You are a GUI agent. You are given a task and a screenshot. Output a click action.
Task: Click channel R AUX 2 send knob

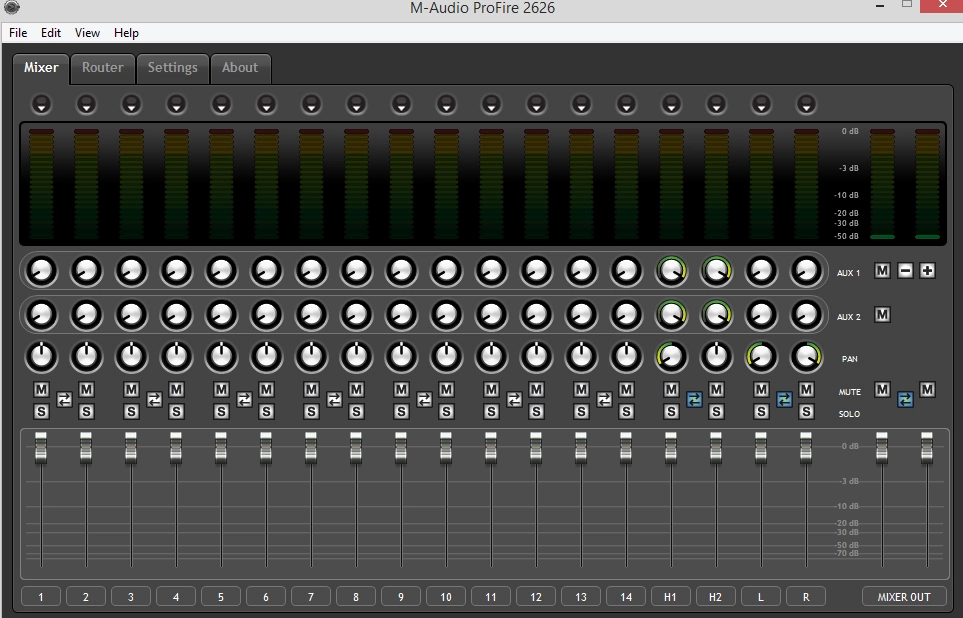tap(806, 315)
